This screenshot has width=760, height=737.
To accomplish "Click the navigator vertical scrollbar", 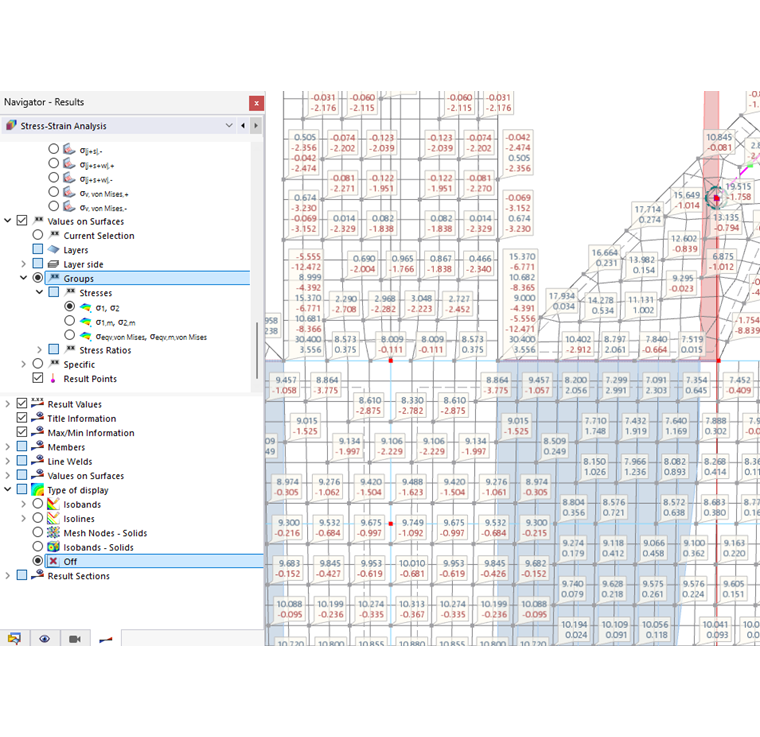I will [257, 350].
